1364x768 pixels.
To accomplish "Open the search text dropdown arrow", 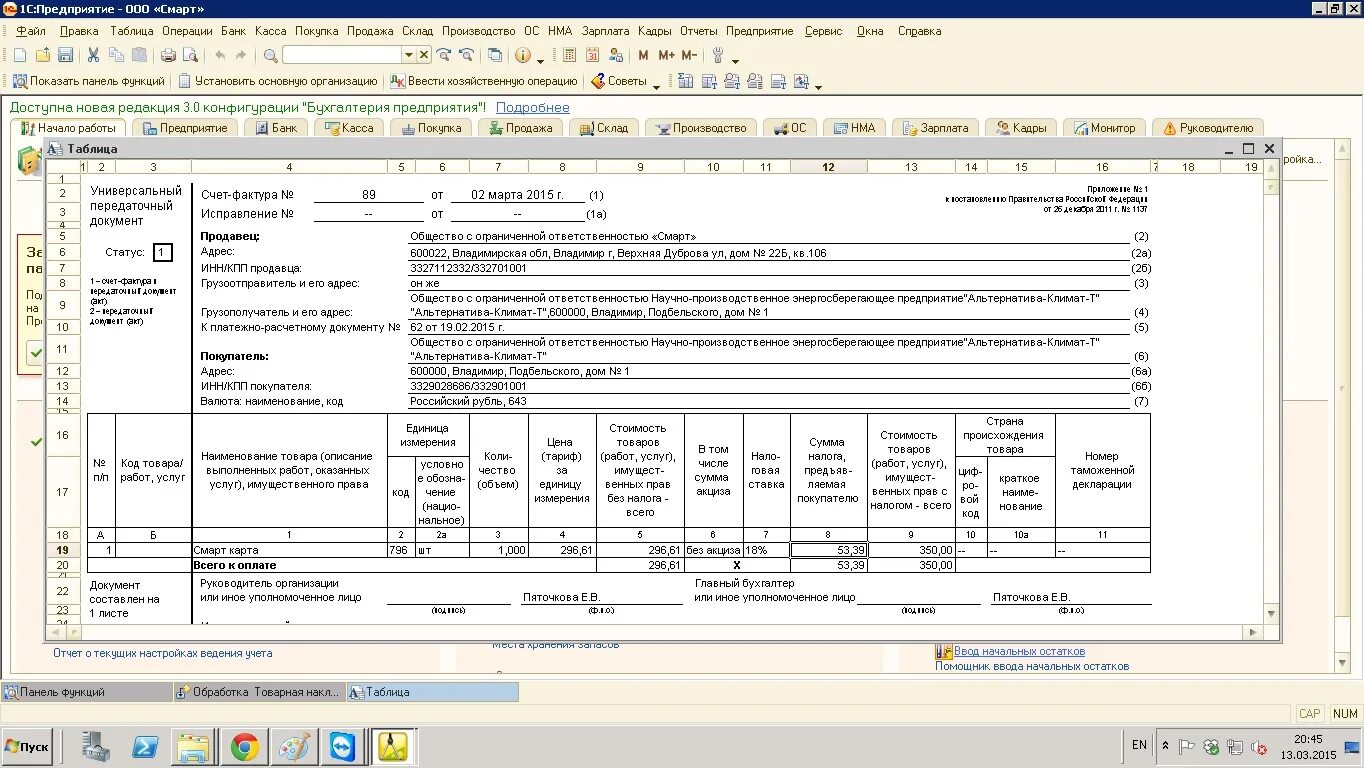I will [x=408, y=55].
